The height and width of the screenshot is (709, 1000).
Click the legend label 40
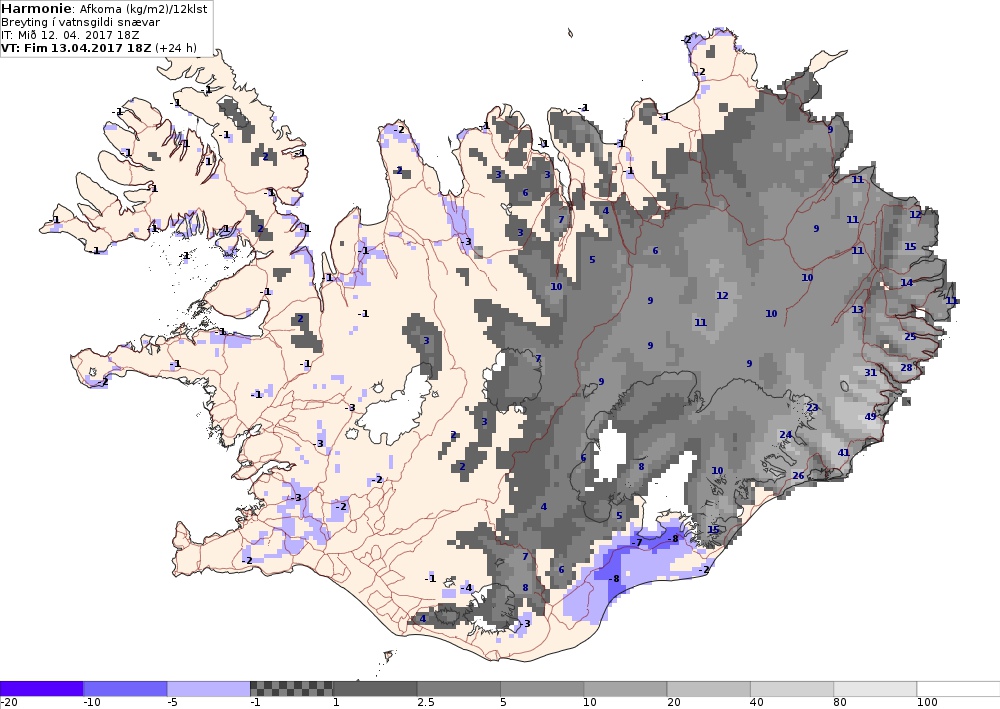pos(756,703)
